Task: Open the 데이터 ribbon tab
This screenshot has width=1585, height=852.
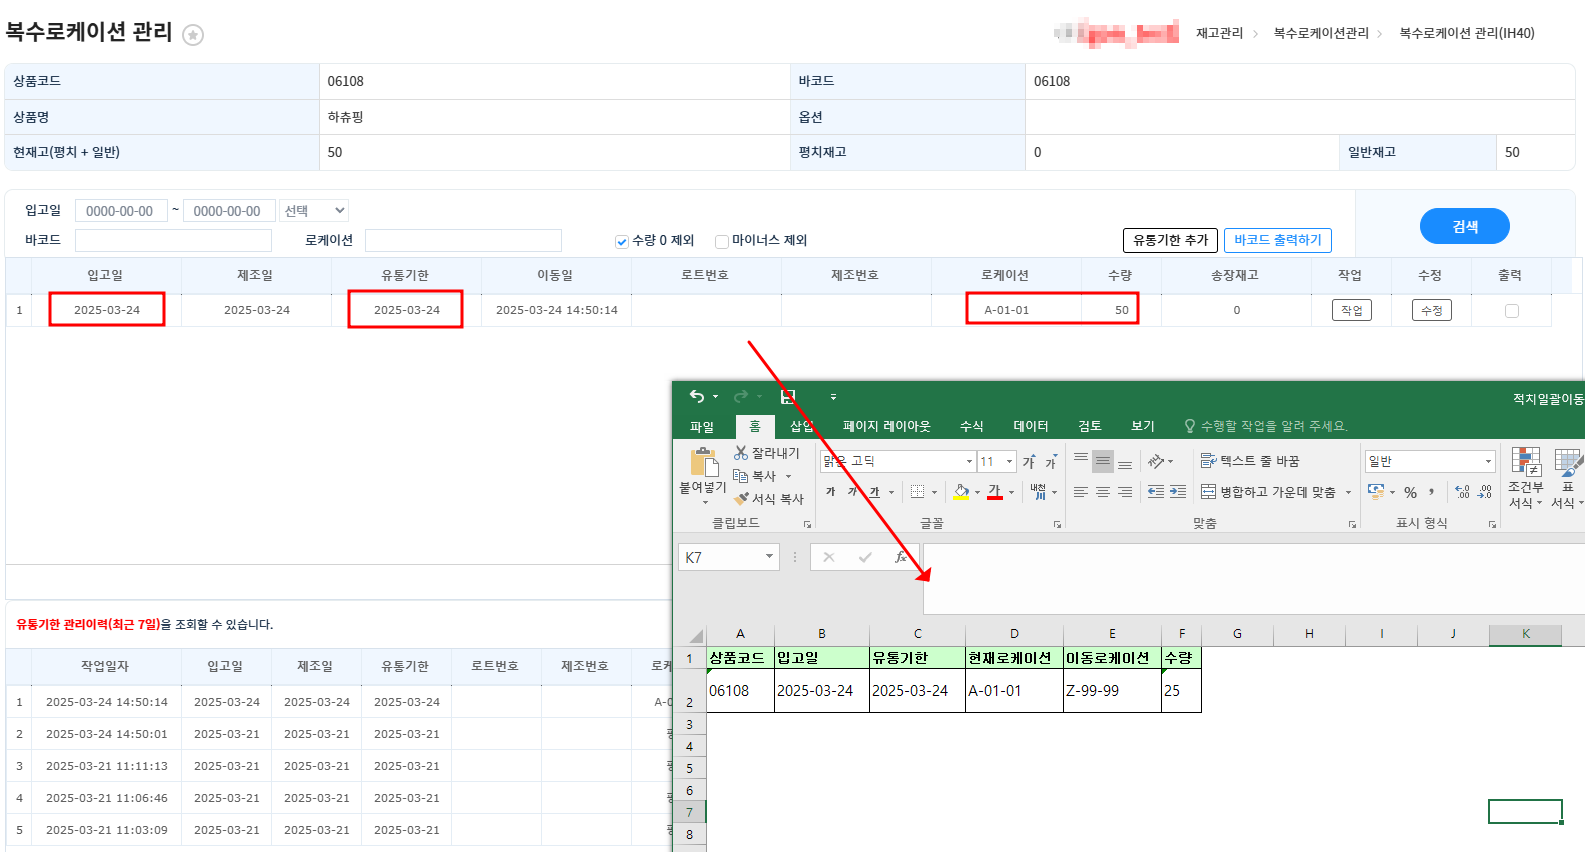Action: (x=1030, y=426)
